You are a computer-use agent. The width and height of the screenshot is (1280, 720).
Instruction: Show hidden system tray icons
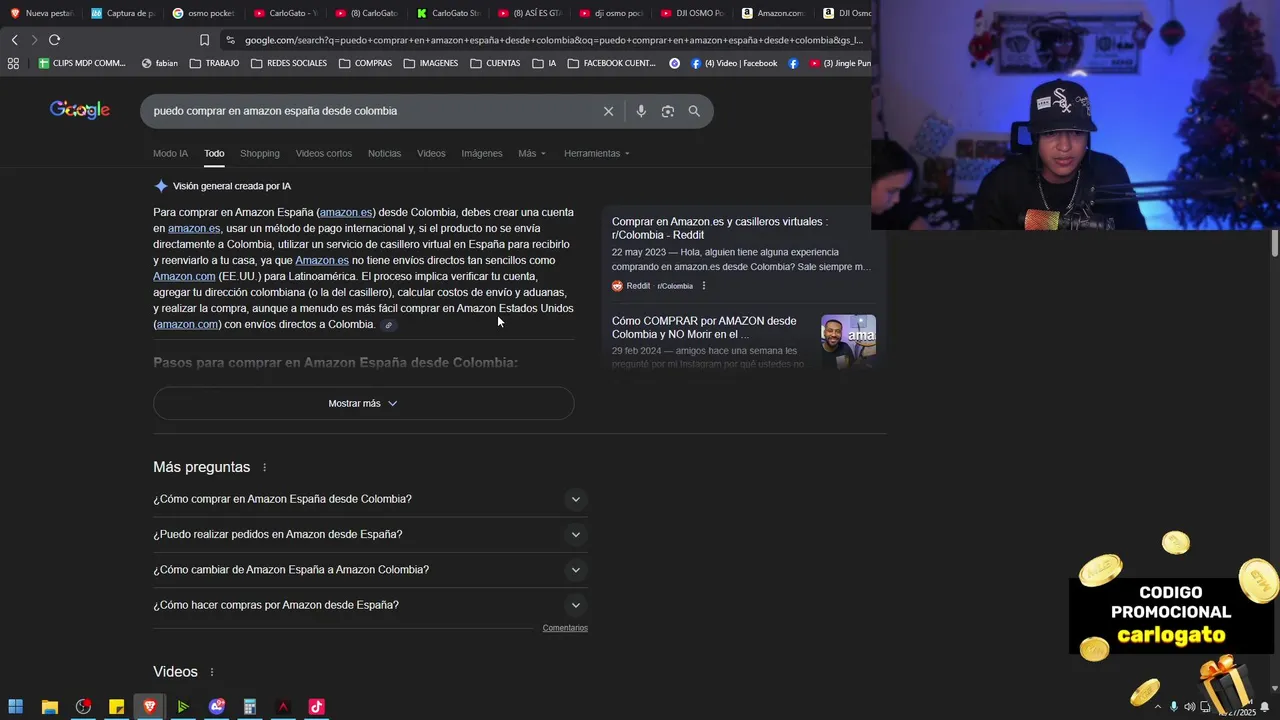click(x=1158, y=707)
